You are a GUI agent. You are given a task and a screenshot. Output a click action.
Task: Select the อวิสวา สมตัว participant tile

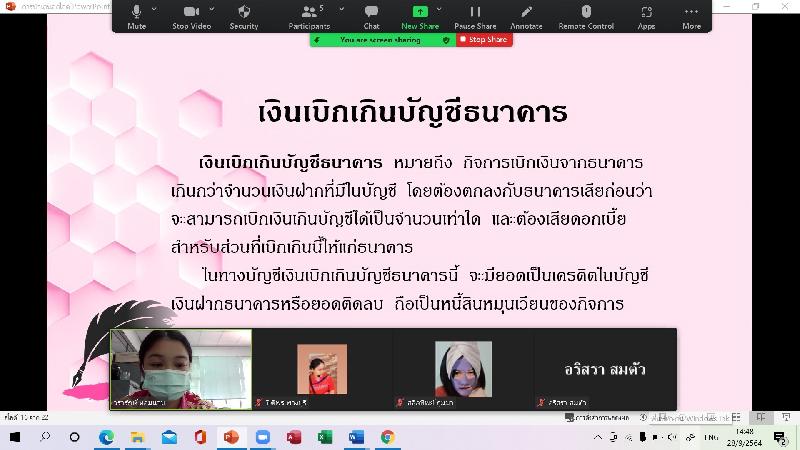(606, 369)
